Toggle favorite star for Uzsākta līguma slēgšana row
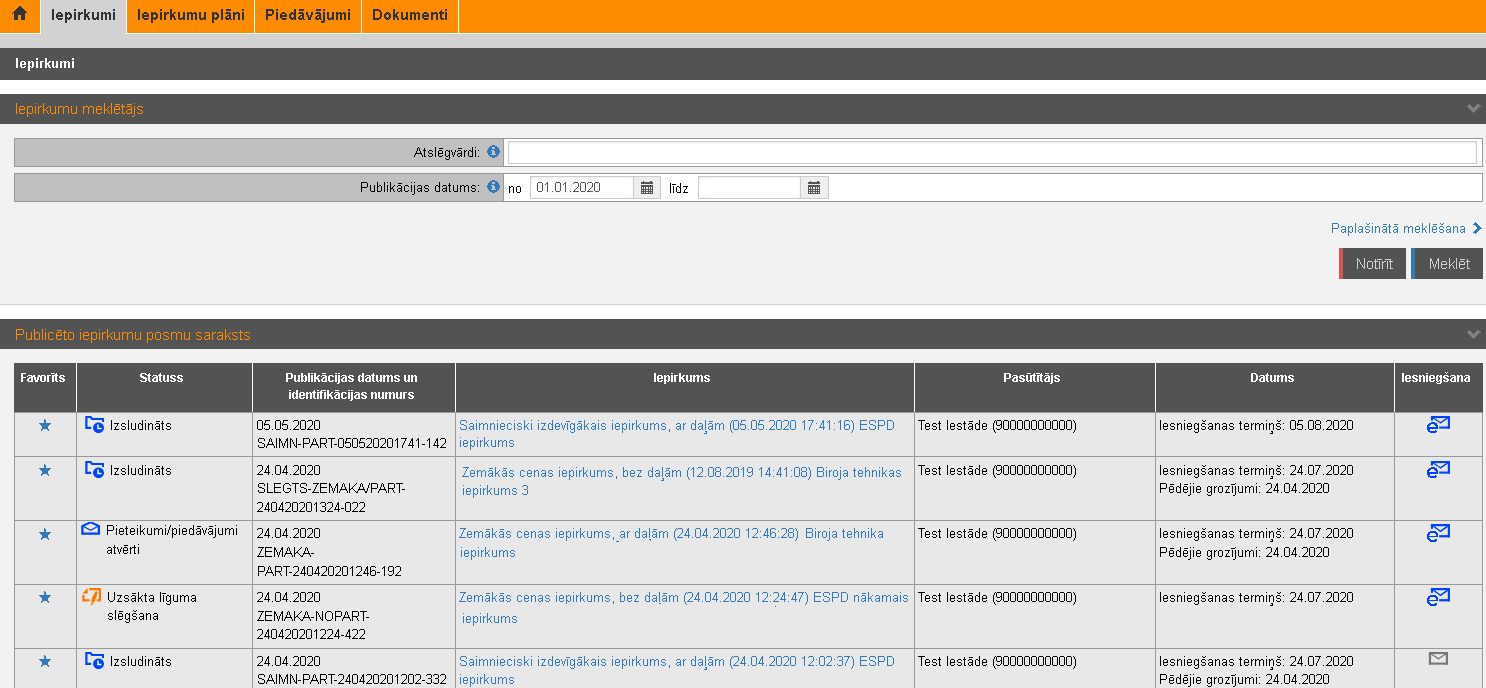Image resolution: width=1486 pixels, height=688 pixels. [x=44, y=598]
